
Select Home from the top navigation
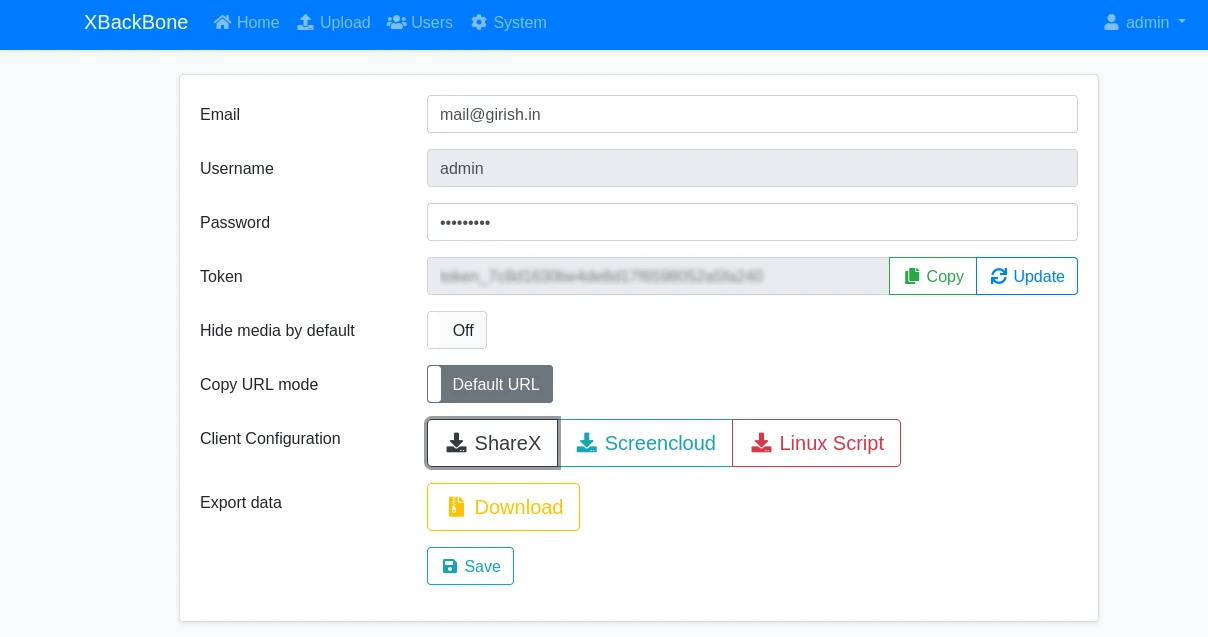246,22
